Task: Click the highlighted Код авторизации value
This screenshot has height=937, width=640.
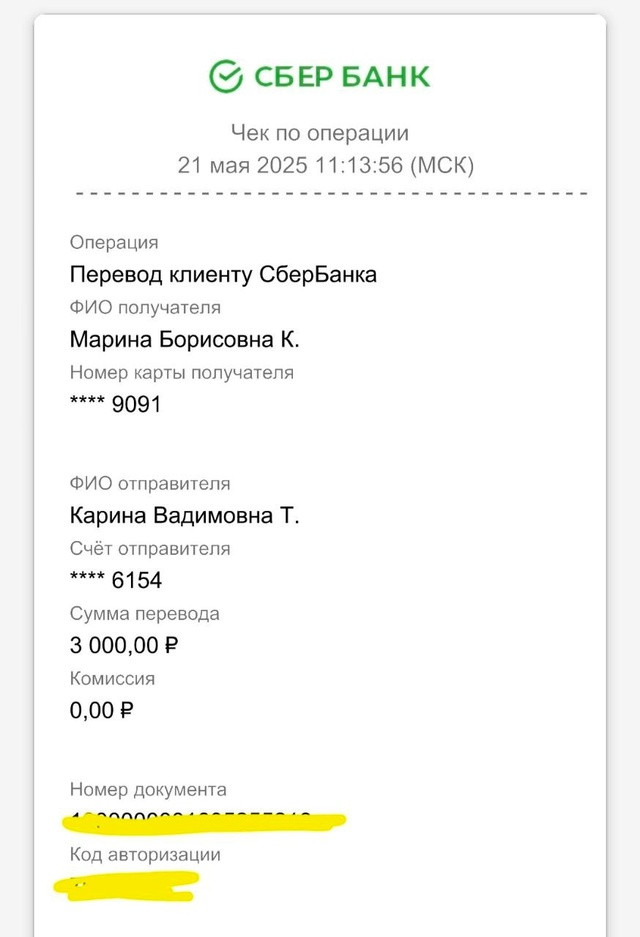Action: tap(127, 886)
